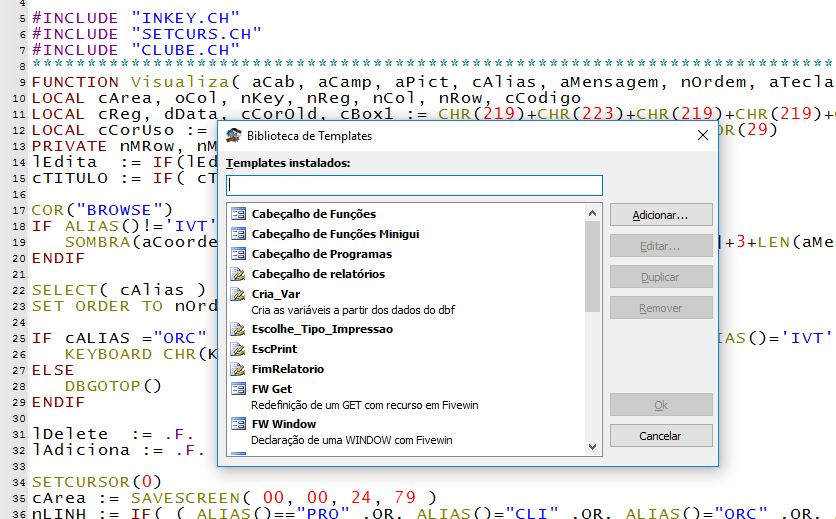Select the FW Window template name
The image size is (836, 519).
click(284, 424)
